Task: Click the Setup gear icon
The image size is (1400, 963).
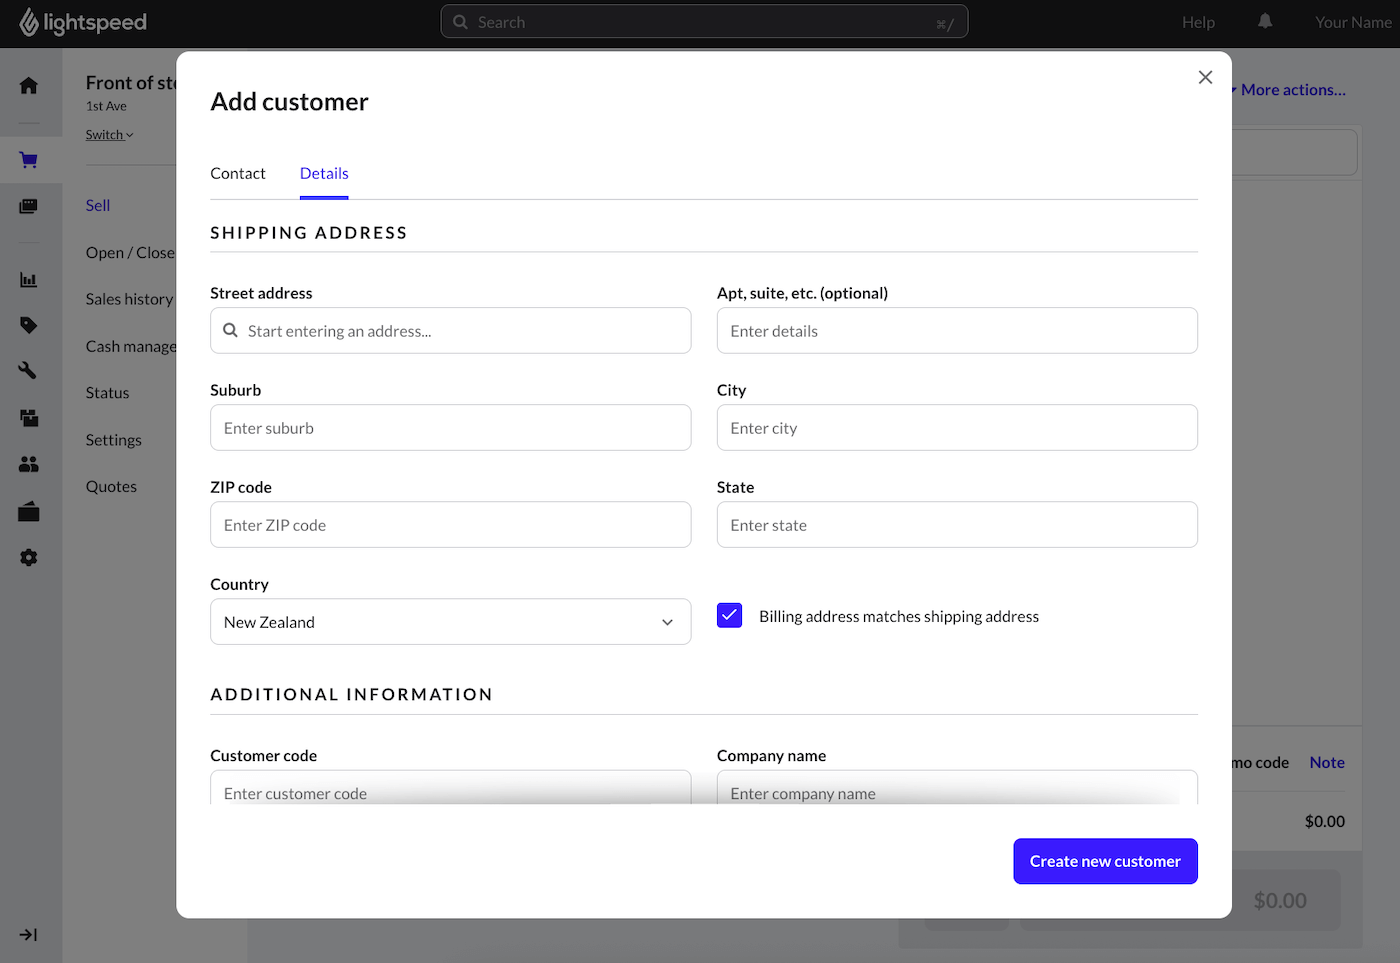Action: pyautogui.click(x=29, y=558)
